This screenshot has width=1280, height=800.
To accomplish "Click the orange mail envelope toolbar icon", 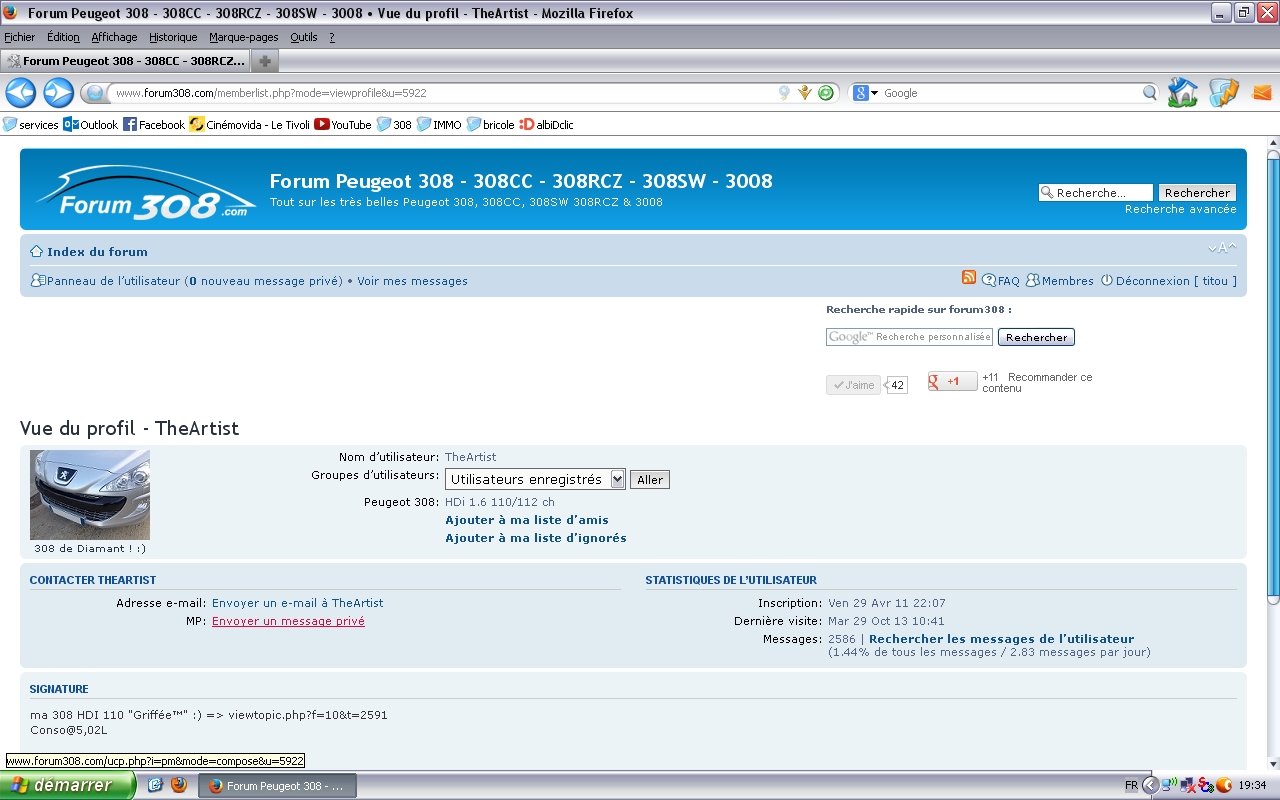I will (1262, 93).
